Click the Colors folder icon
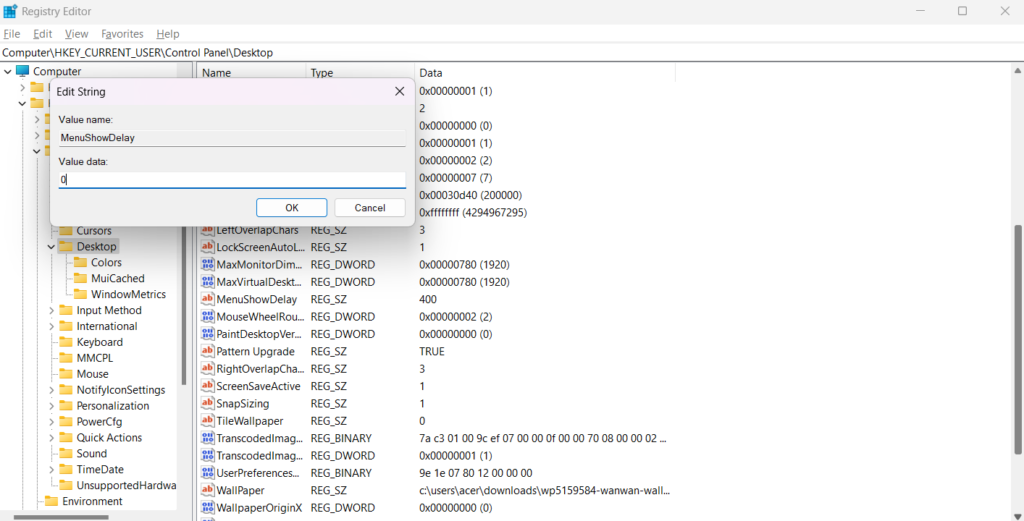The width and height of the screenshot is (1024, 521). 80,262
